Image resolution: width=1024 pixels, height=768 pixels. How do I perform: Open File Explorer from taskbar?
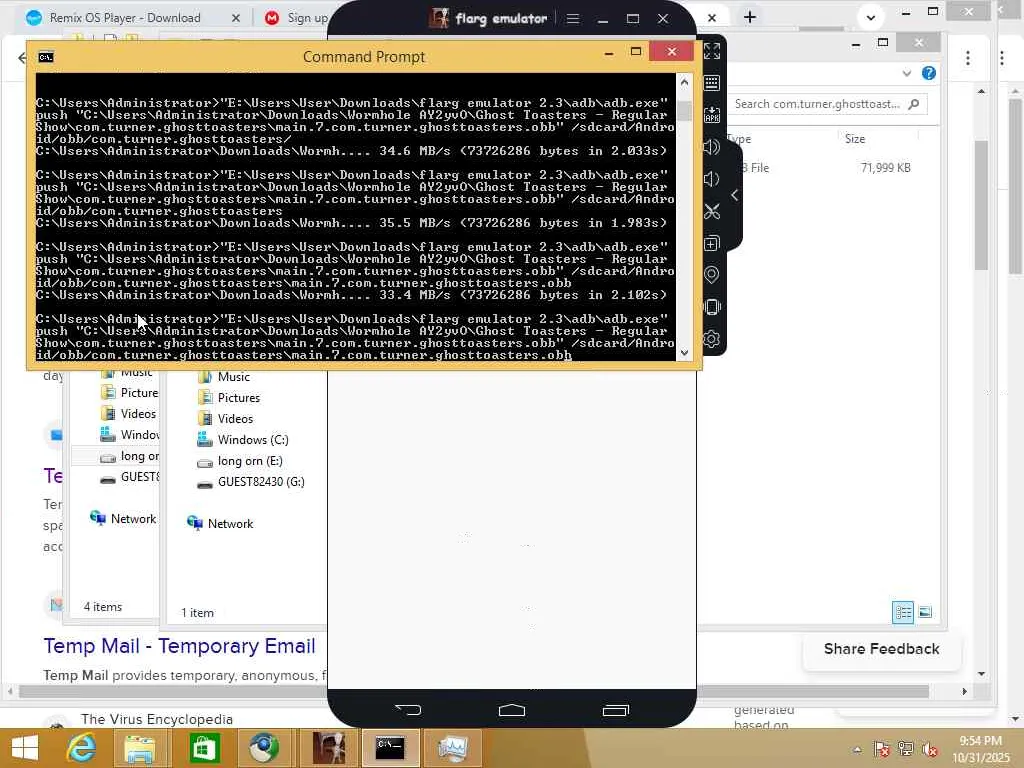140,748
